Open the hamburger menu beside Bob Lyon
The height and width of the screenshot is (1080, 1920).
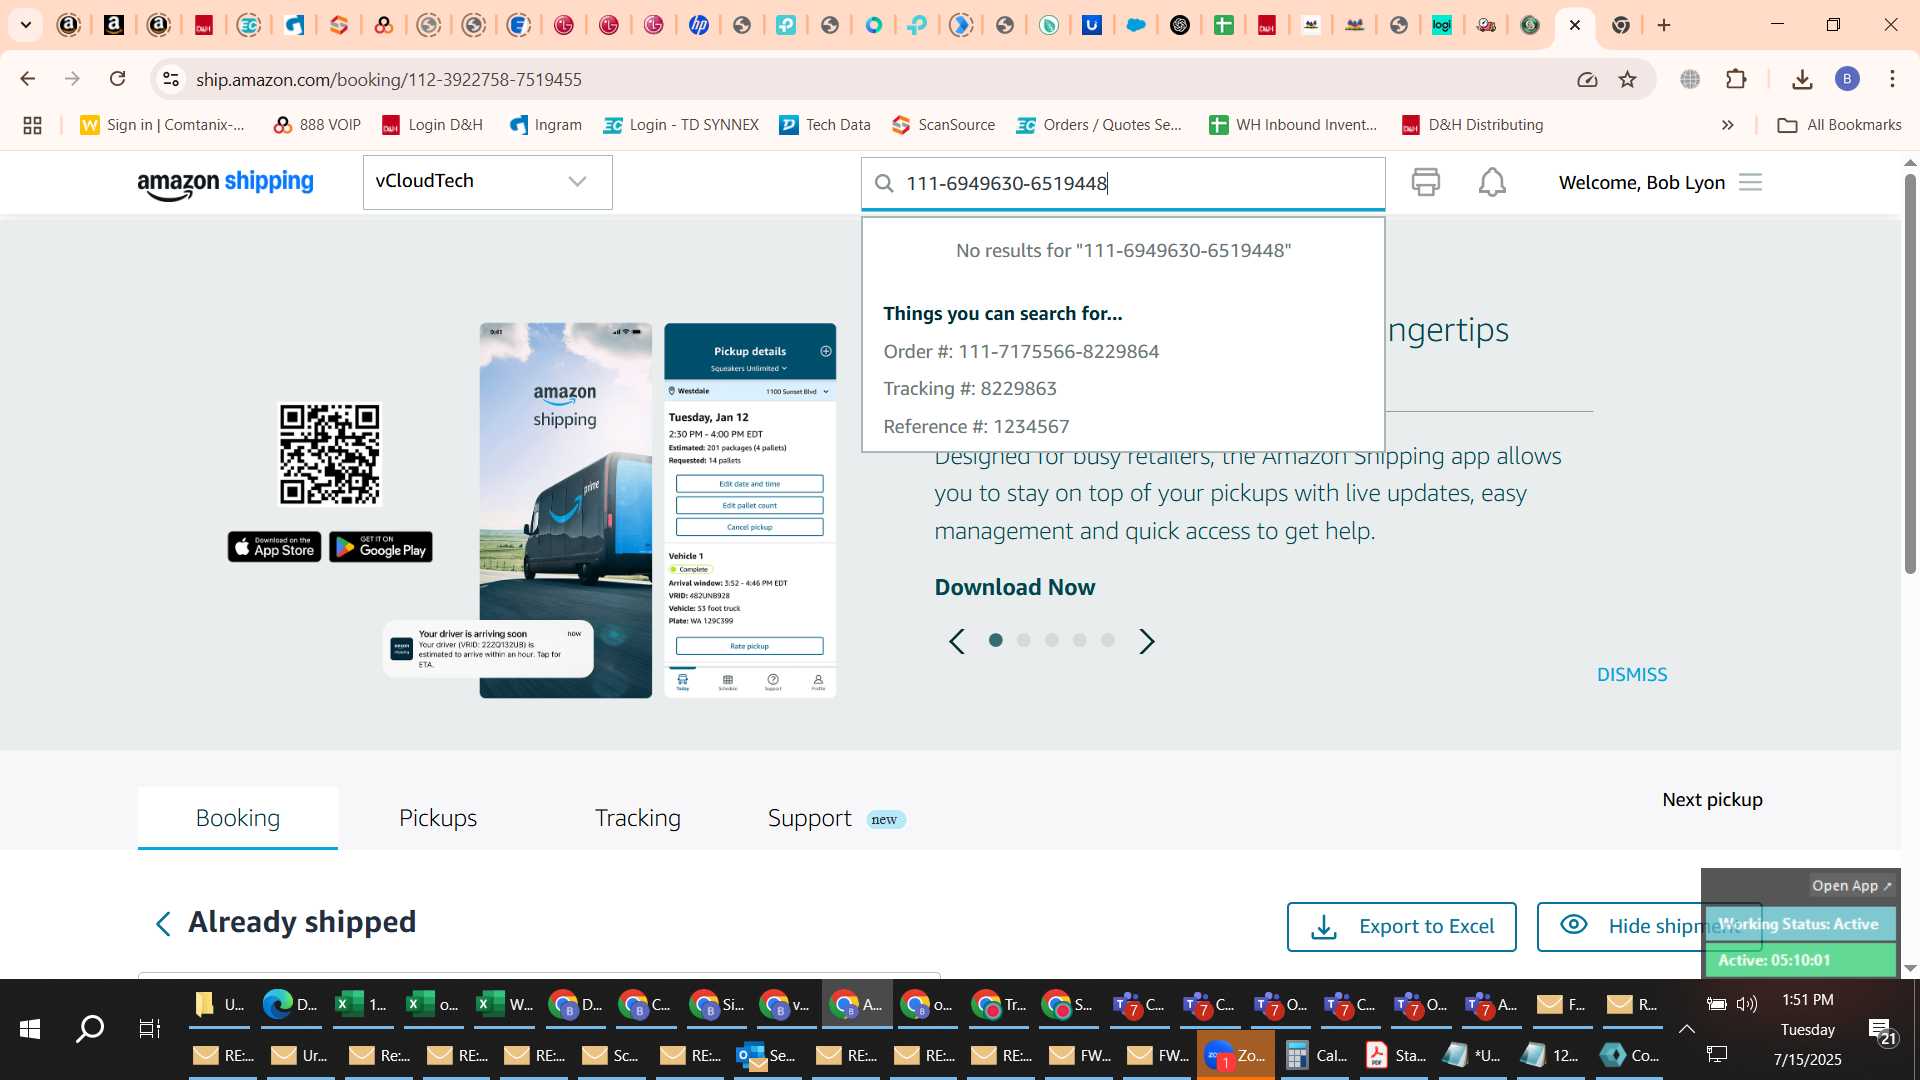(1750, 182)
